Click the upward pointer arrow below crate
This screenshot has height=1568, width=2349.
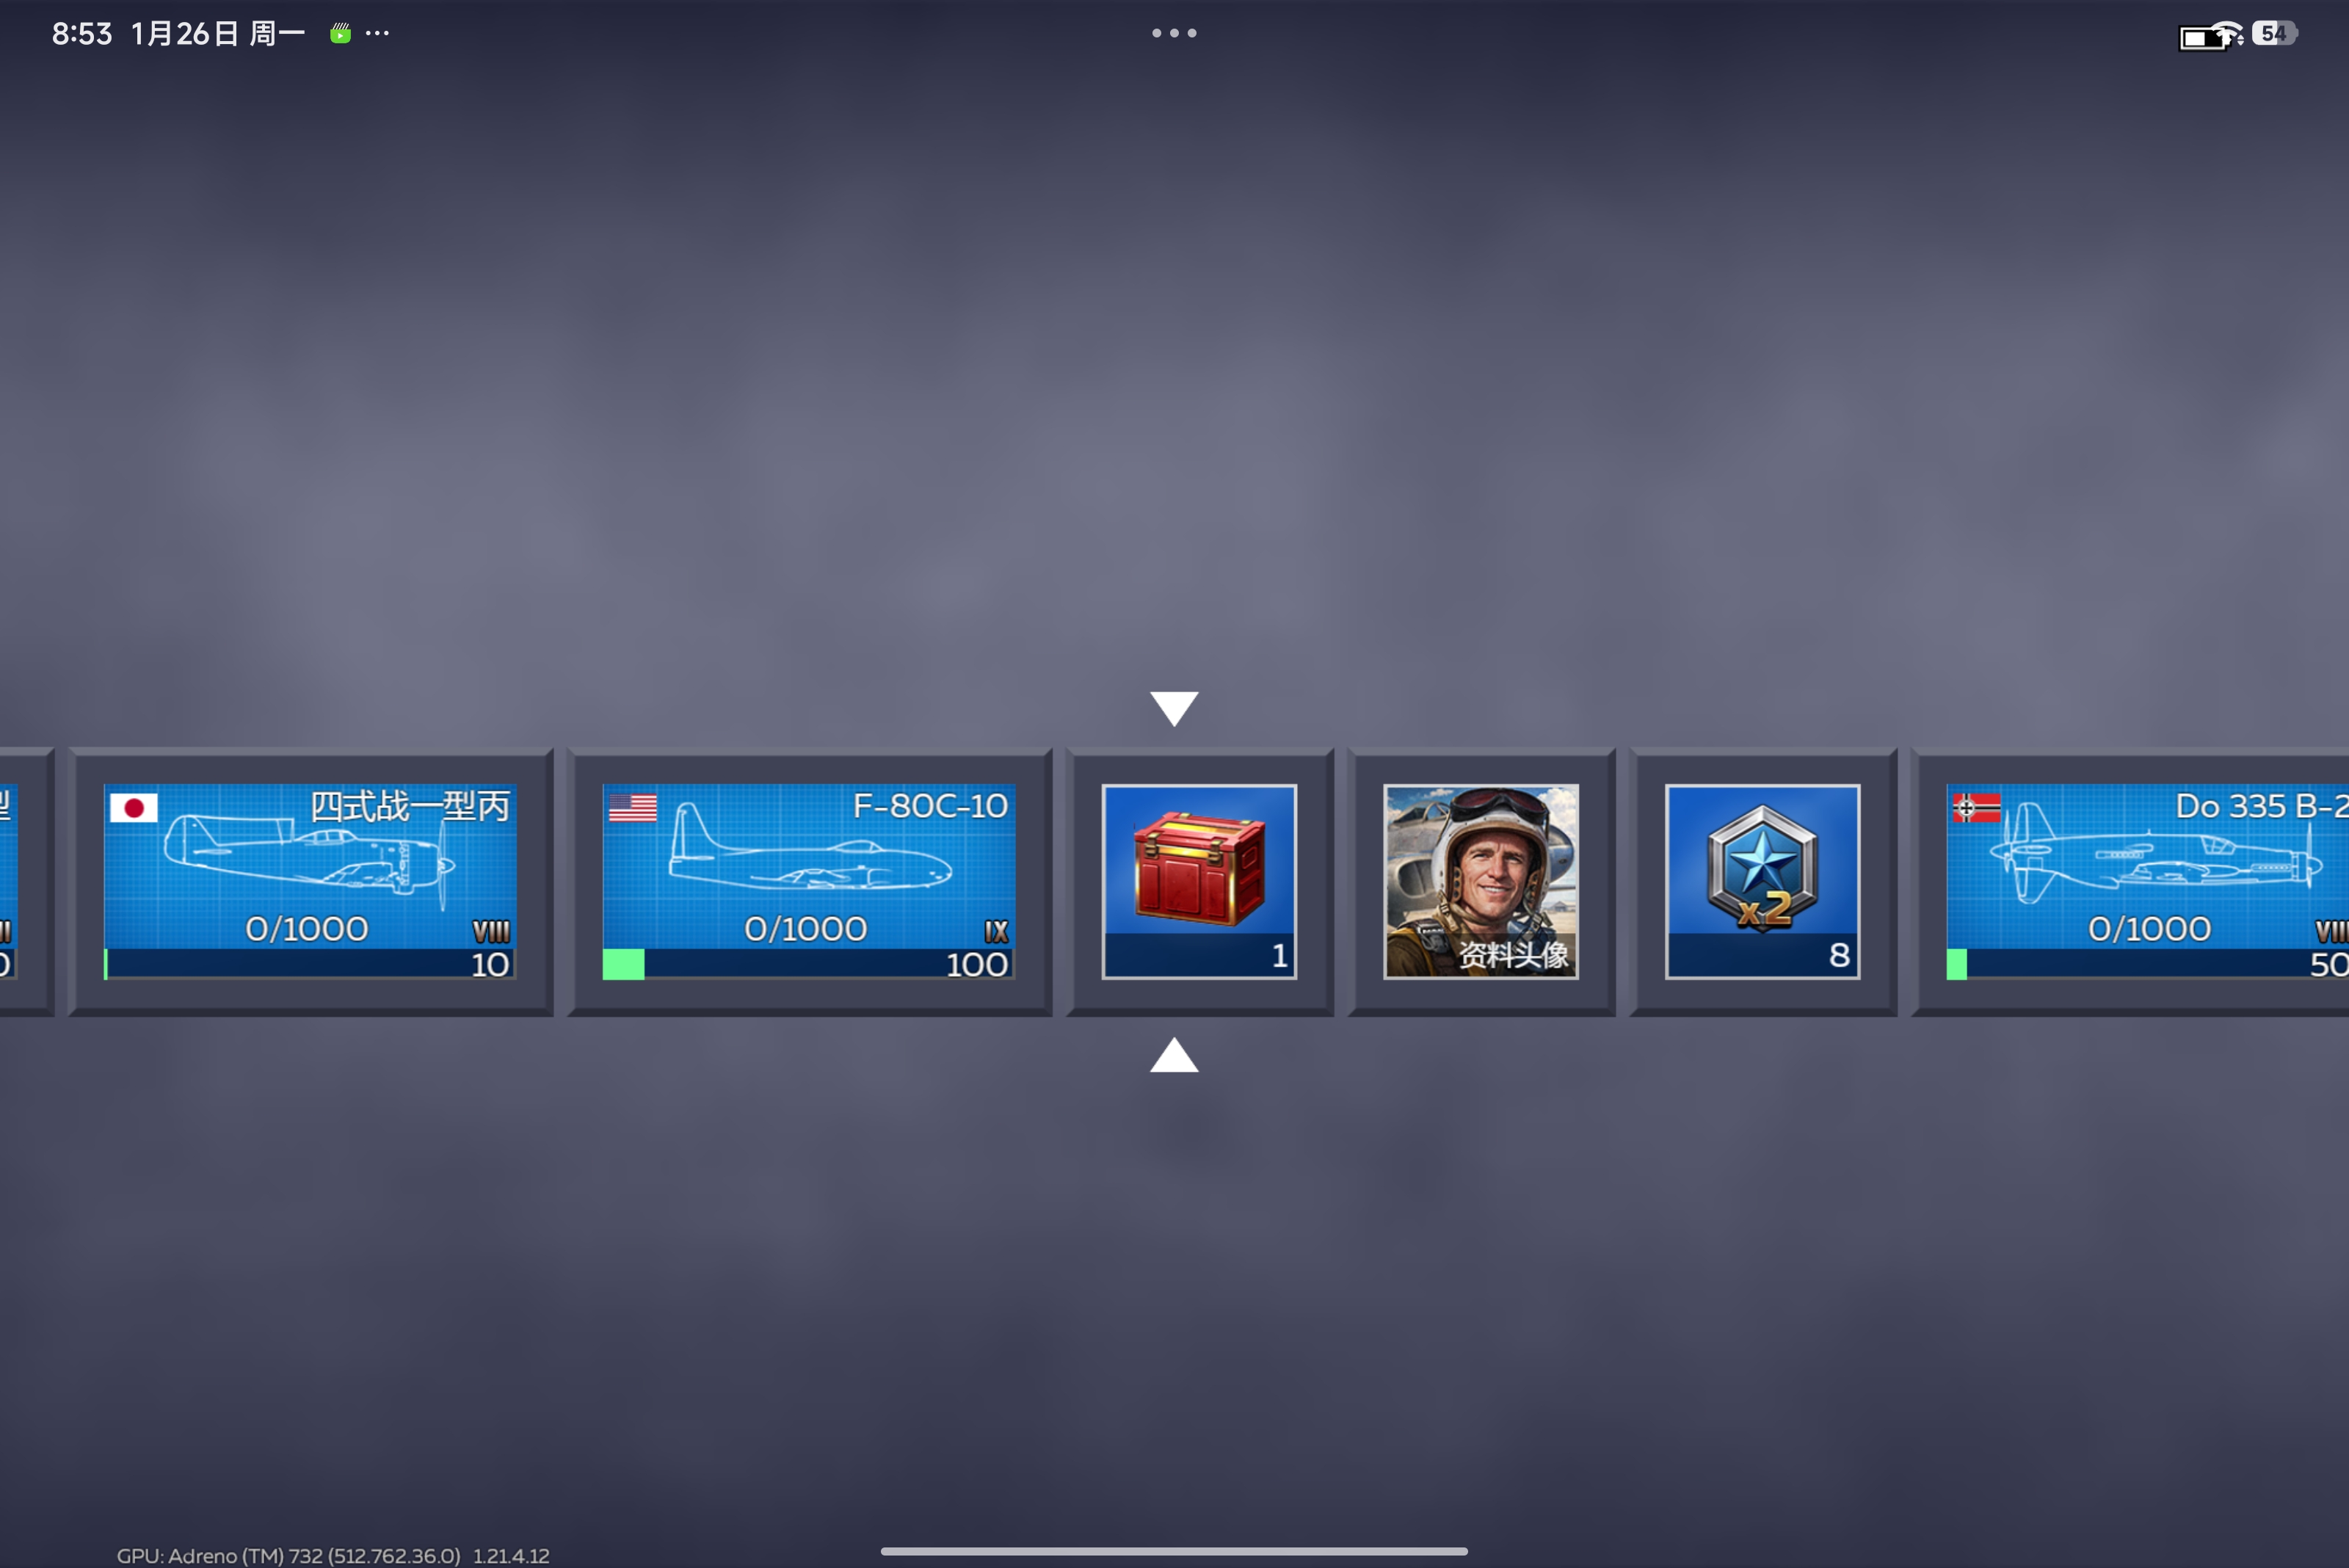1174,1056
